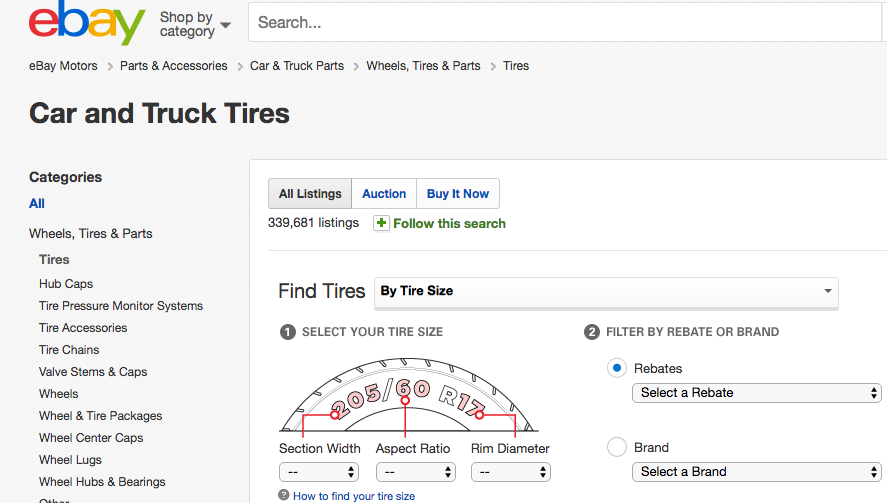887x503 pixels.
Task: Switch to the Auction tab
Action: pyautogui.click(x=384, y=194)
